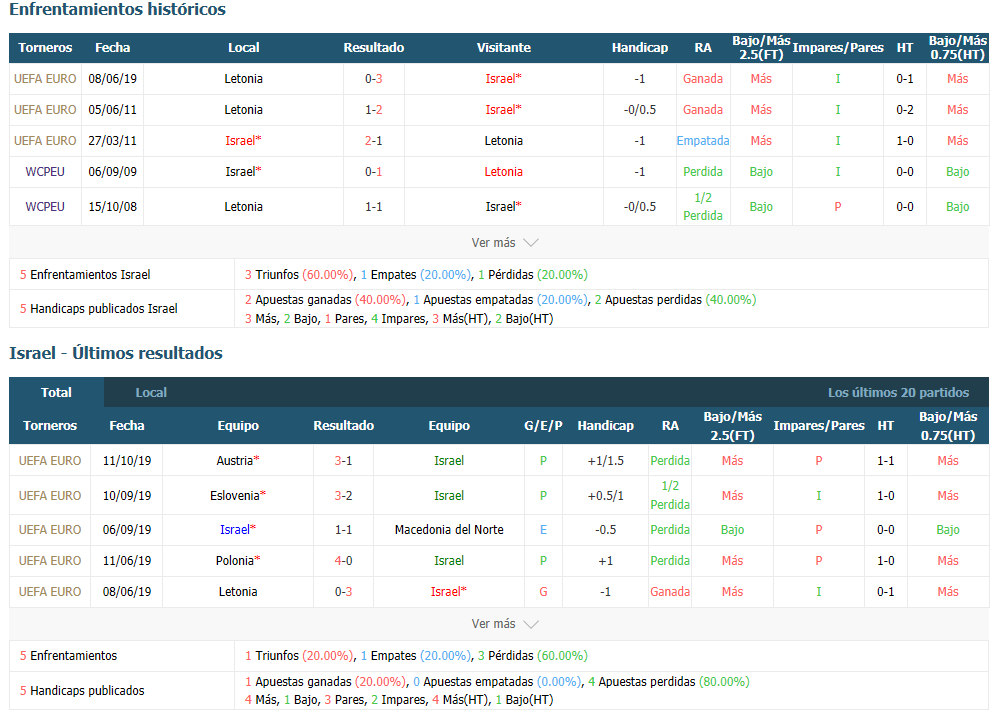
Task: Open UEFA EURO link for 05/06/11 match
Action: tap(45, 110)
